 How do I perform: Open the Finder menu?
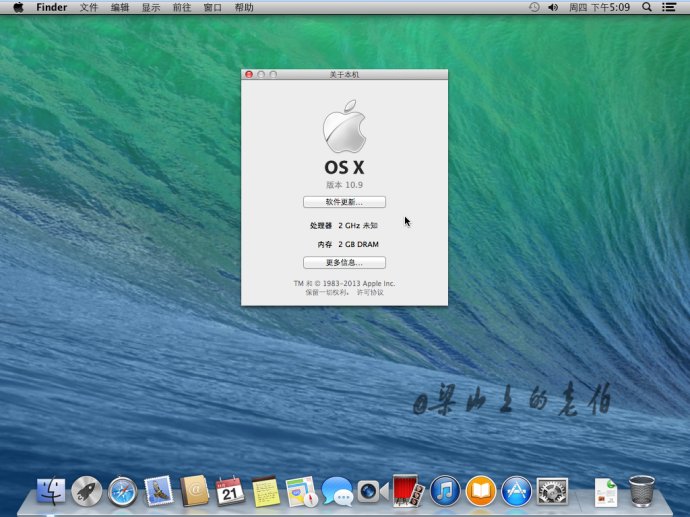tap(51, 7)
